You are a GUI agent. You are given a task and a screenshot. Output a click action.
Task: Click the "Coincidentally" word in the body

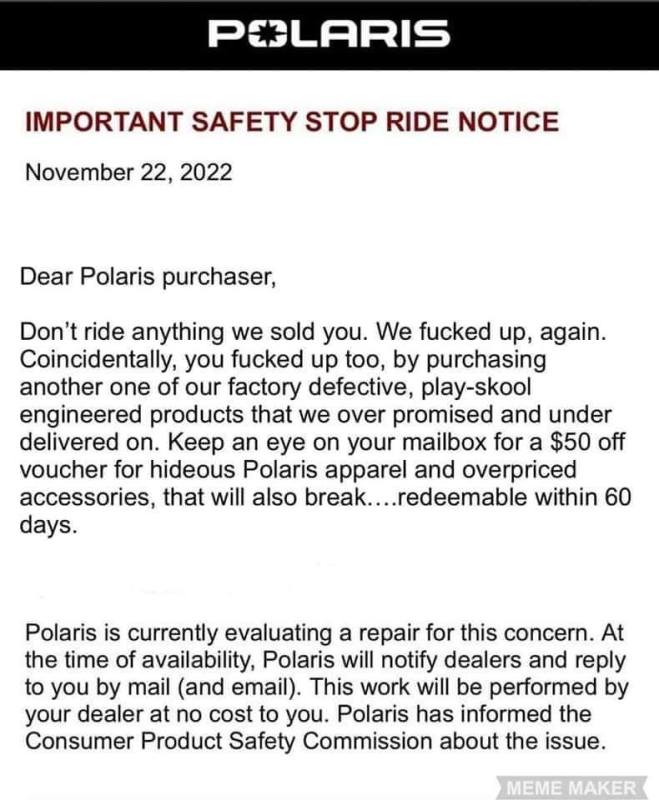click(99, 360)
